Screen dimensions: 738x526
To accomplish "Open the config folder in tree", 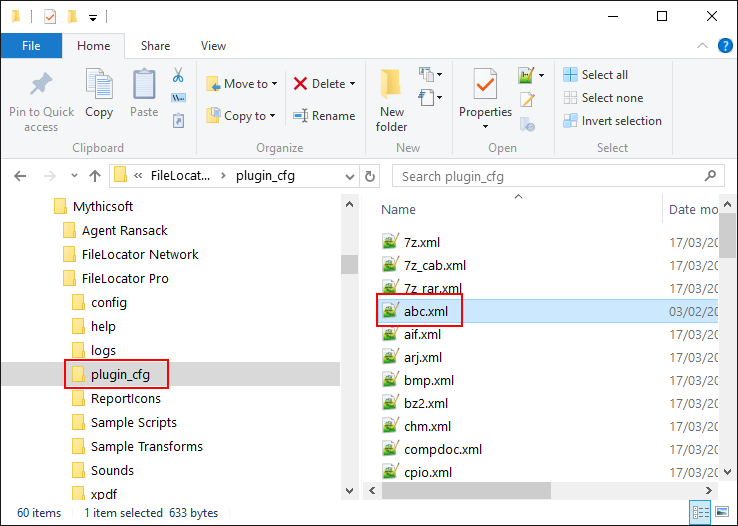I will 99,303.
